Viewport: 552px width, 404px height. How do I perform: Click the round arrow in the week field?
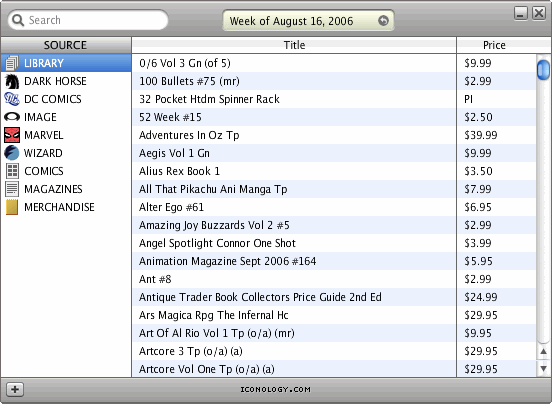[x=383, y=21]
